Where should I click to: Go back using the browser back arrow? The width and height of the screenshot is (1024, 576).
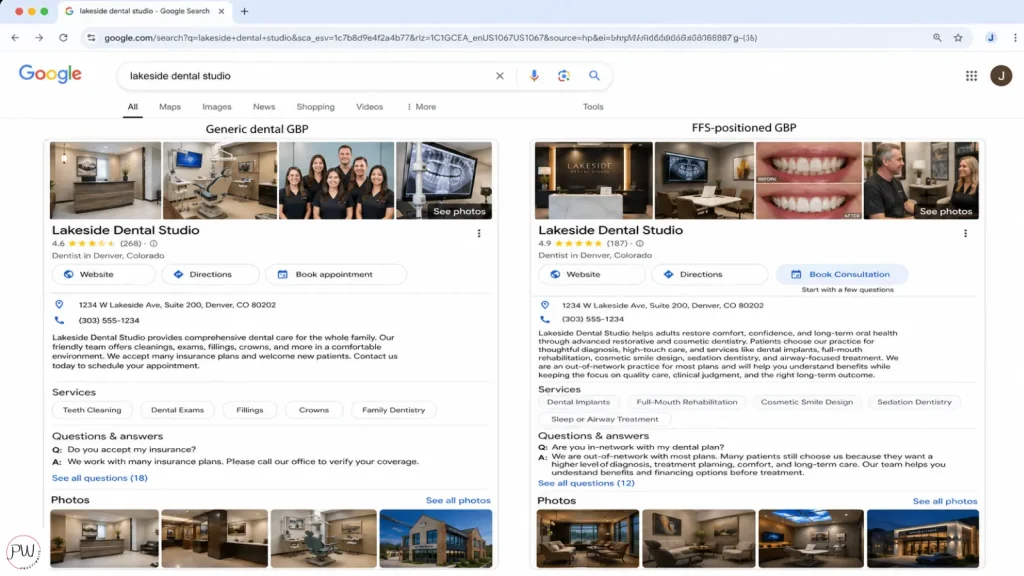pos(15,38)
